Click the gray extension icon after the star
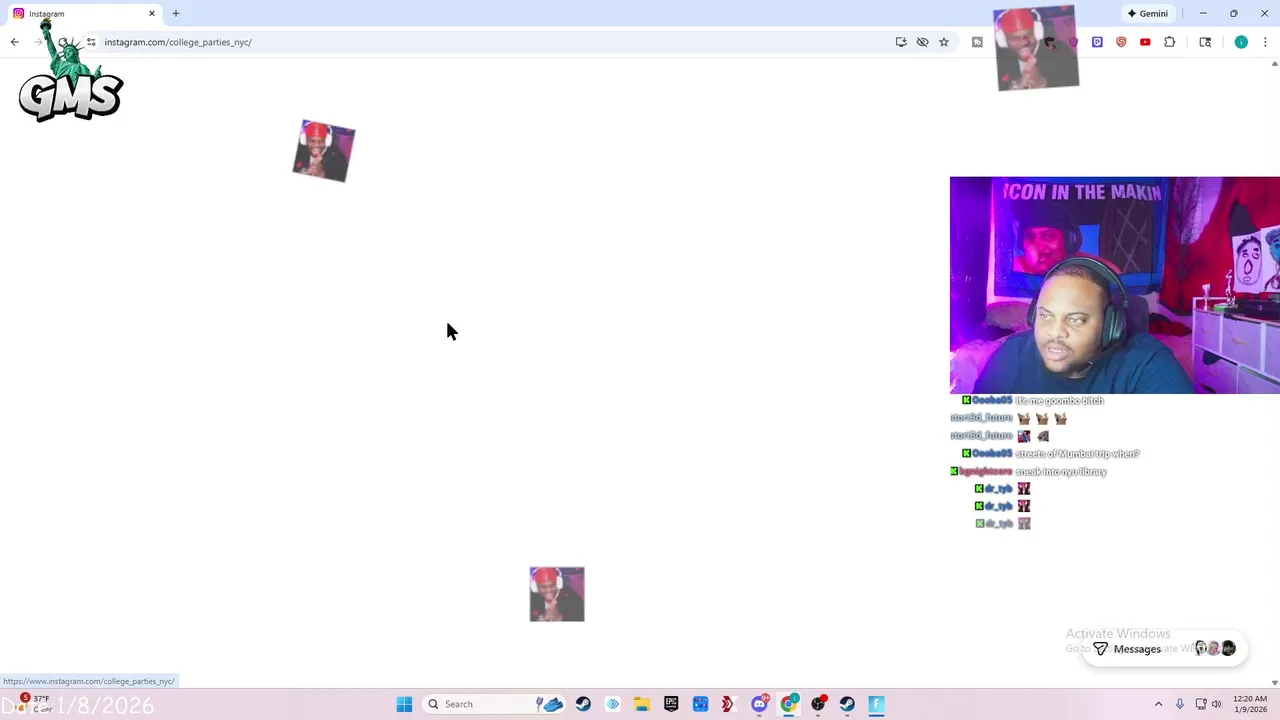 point(977,42)
